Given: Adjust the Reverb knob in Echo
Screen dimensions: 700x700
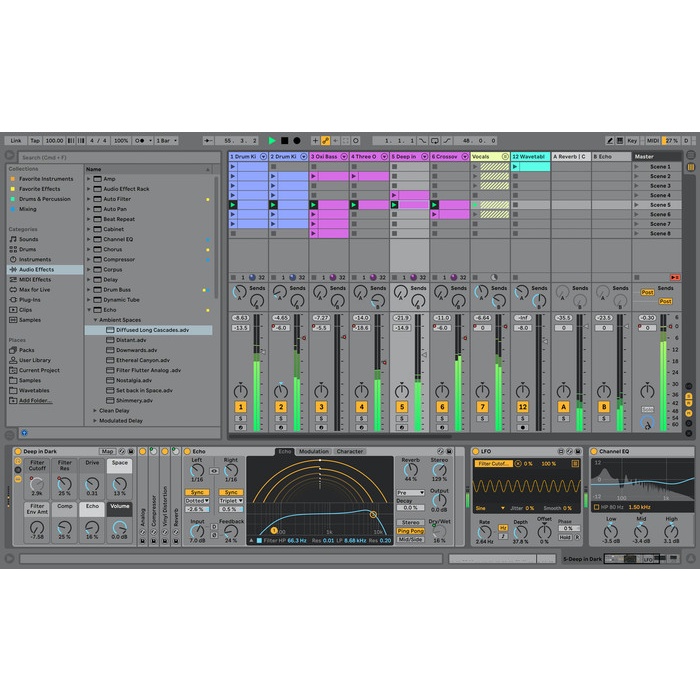Looking at the screenshot, I should 410,470.
